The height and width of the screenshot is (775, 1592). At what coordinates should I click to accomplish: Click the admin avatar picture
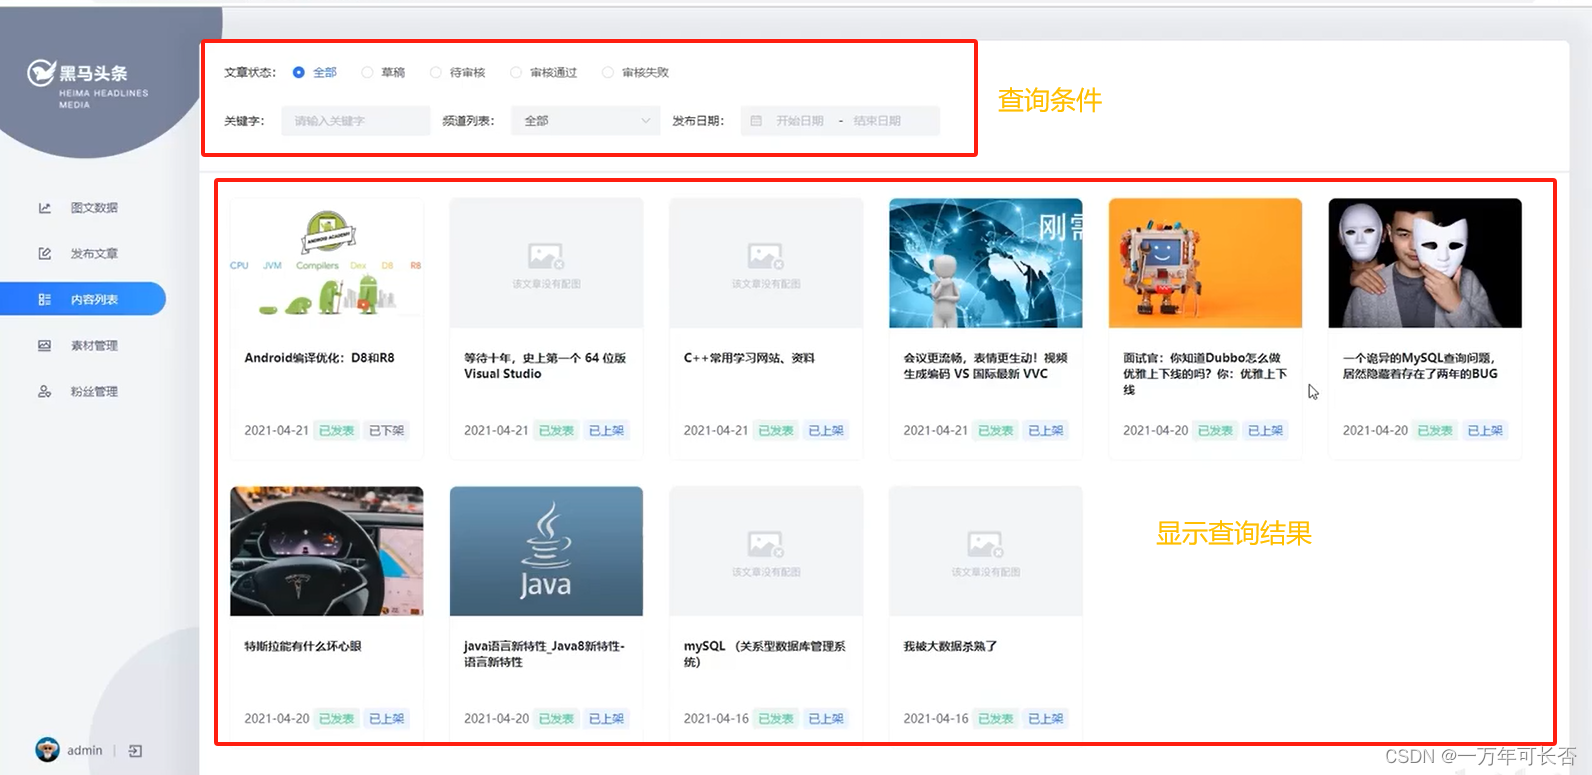[47, 750]
